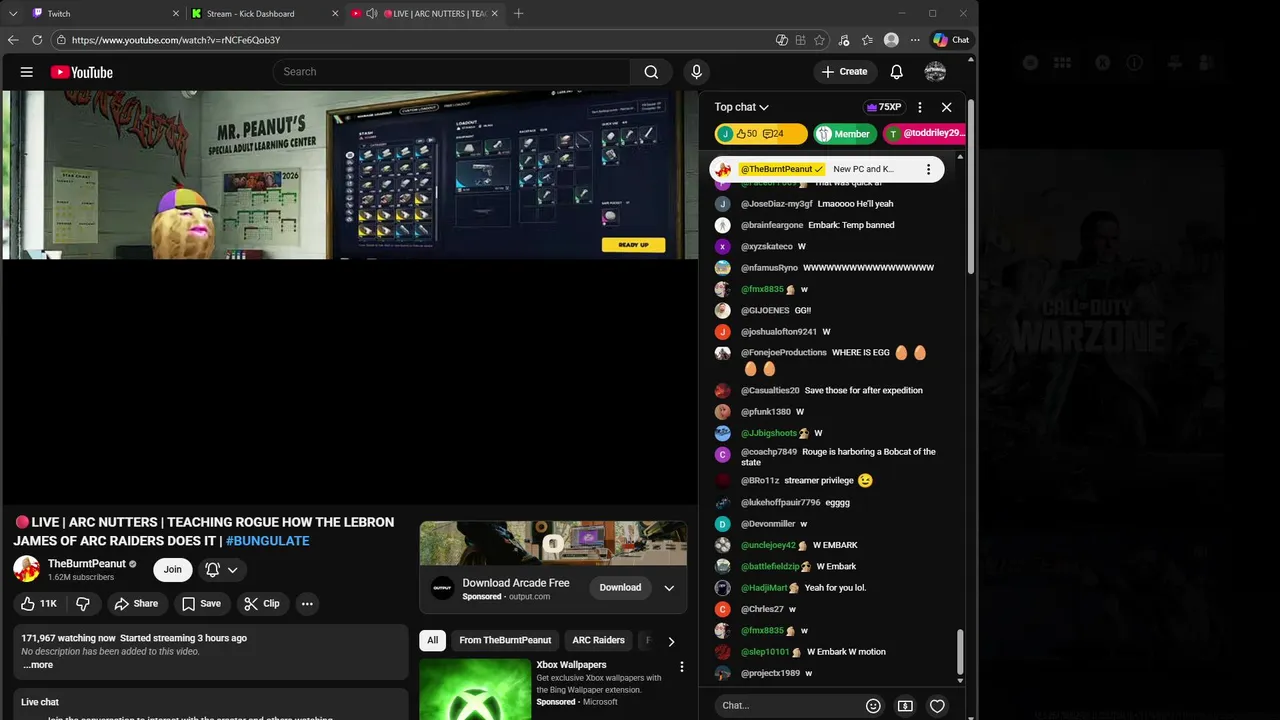Open pinned message options menu
The width and height of the screenshot is (1280, 720).
click(928, 169)
